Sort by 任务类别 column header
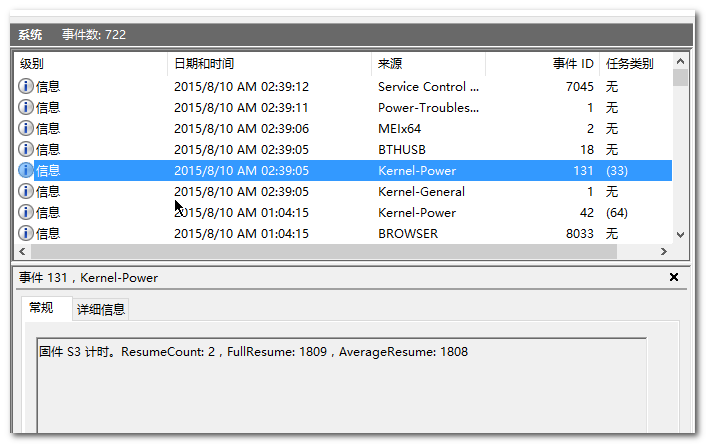 click(x=636, y=63)
